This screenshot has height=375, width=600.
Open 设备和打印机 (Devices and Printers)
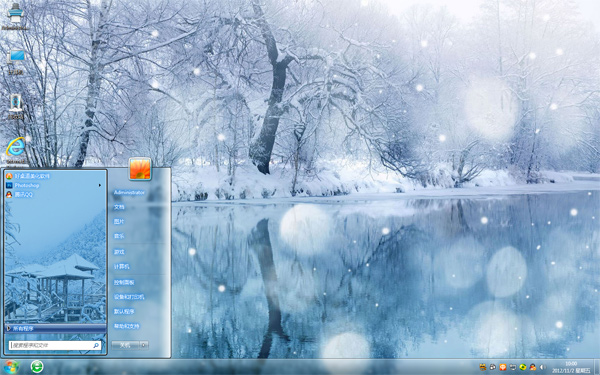pyautogui.click(x=129, y=297)
